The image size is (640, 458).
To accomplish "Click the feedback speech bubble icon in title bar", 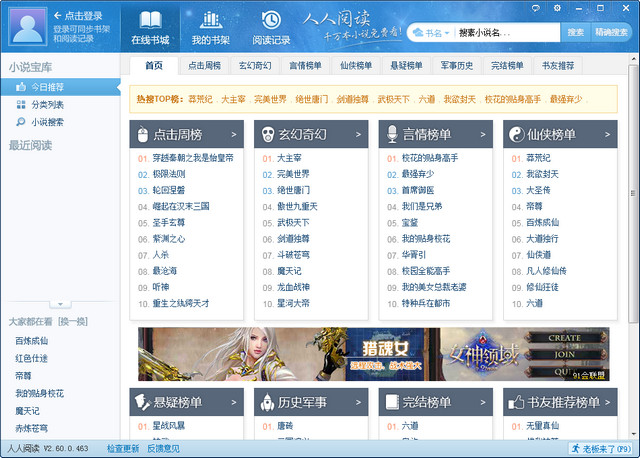I will [536, 8].
